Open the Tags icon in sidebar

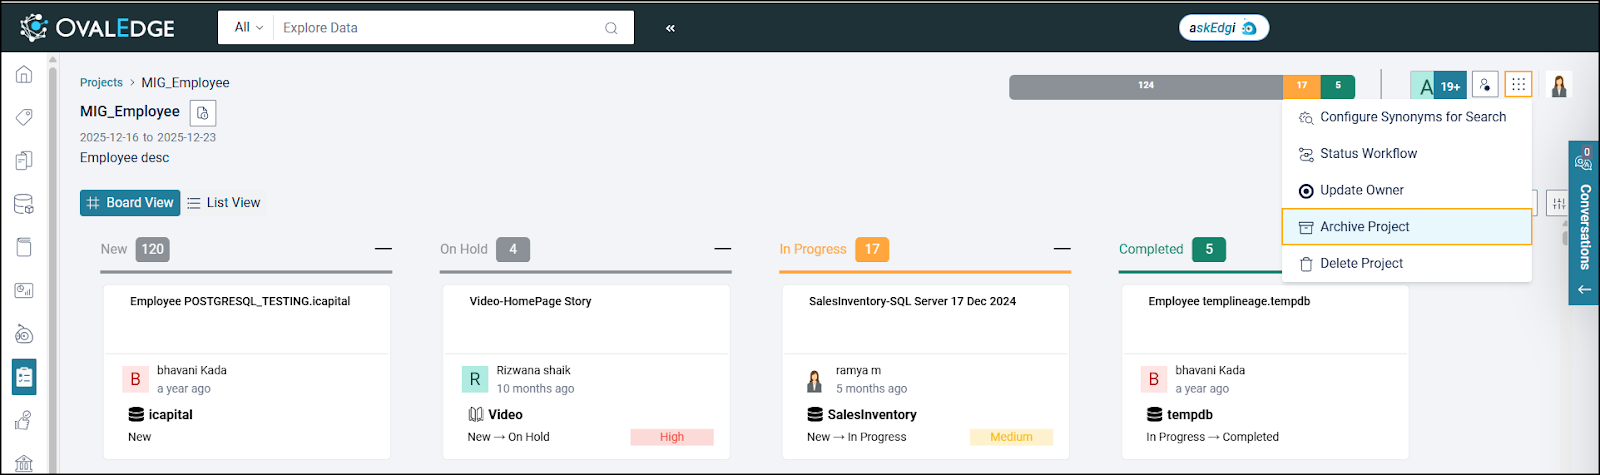tap(24, 117)
